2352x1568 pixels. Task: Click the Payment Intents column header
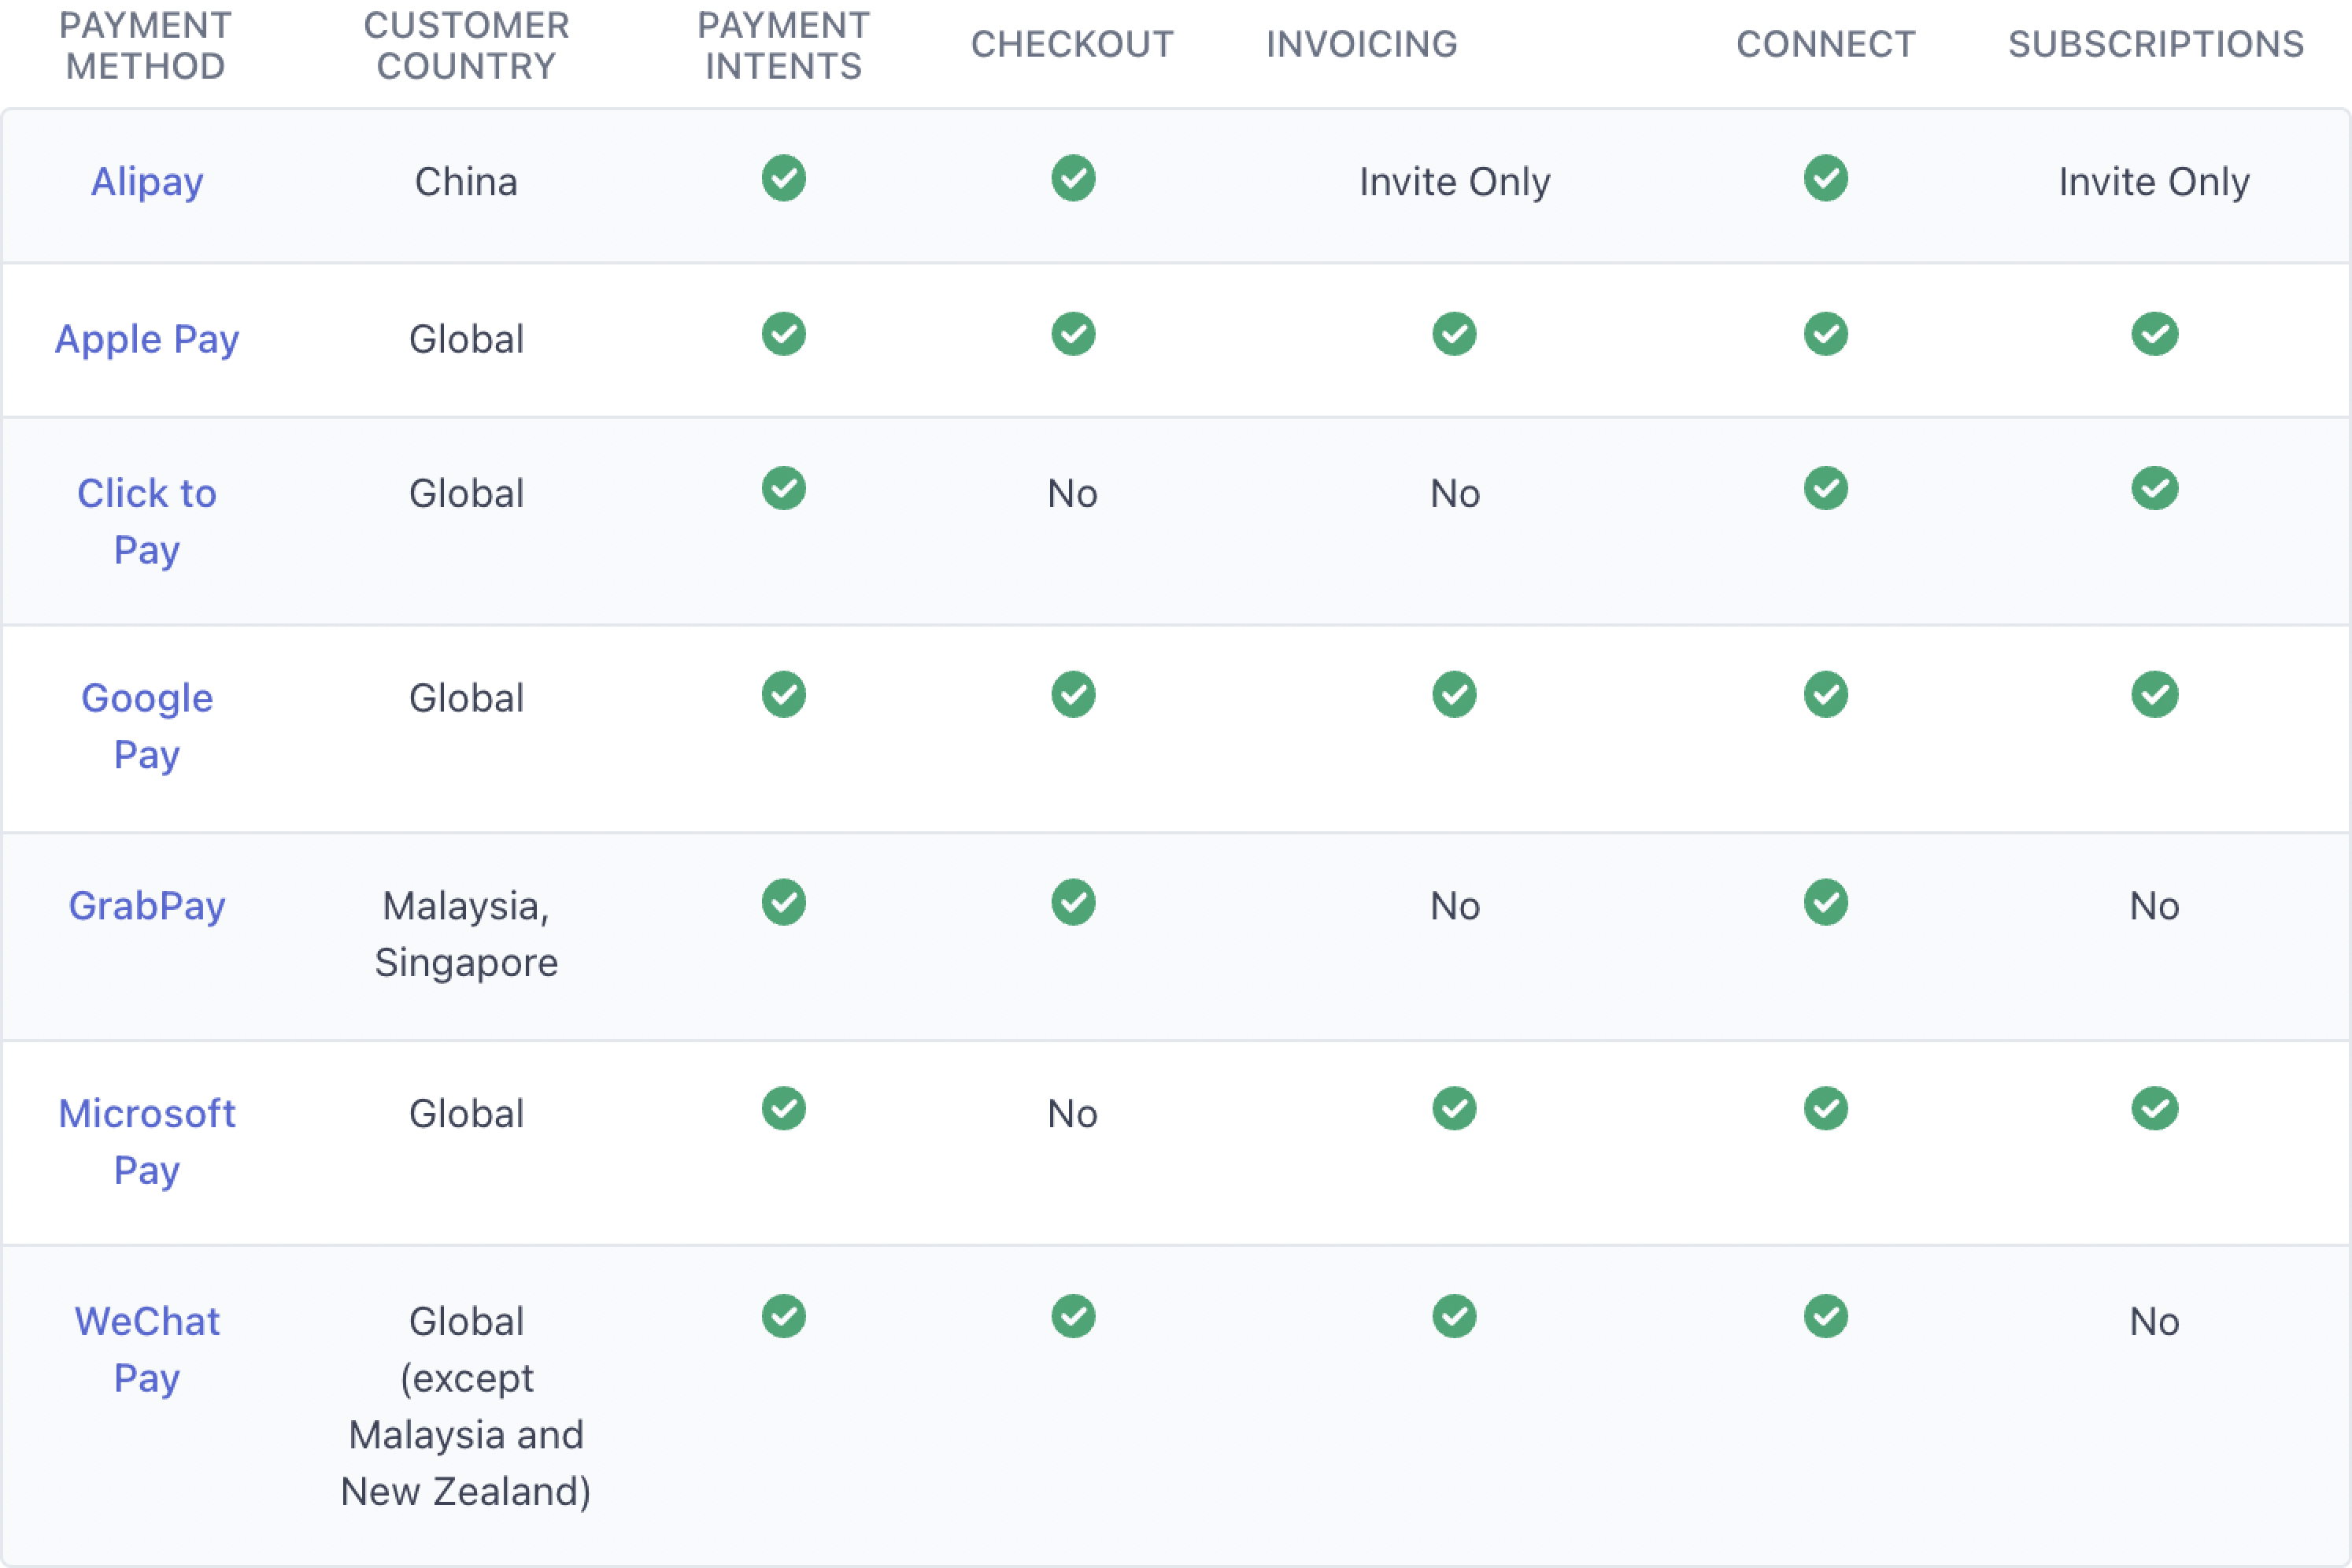pos(784,45)
